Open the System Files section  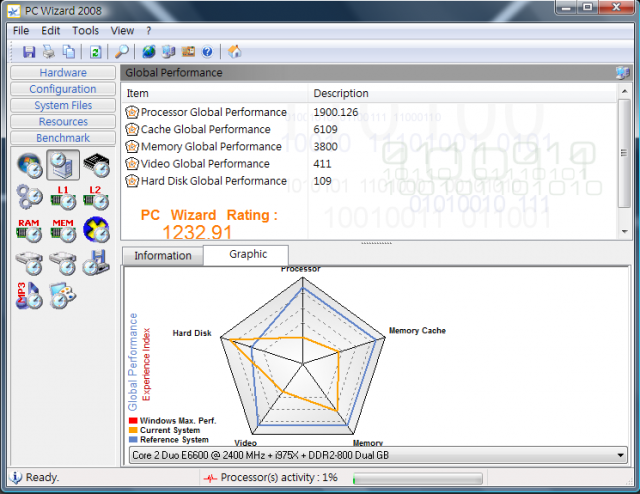tap(63, 105)
